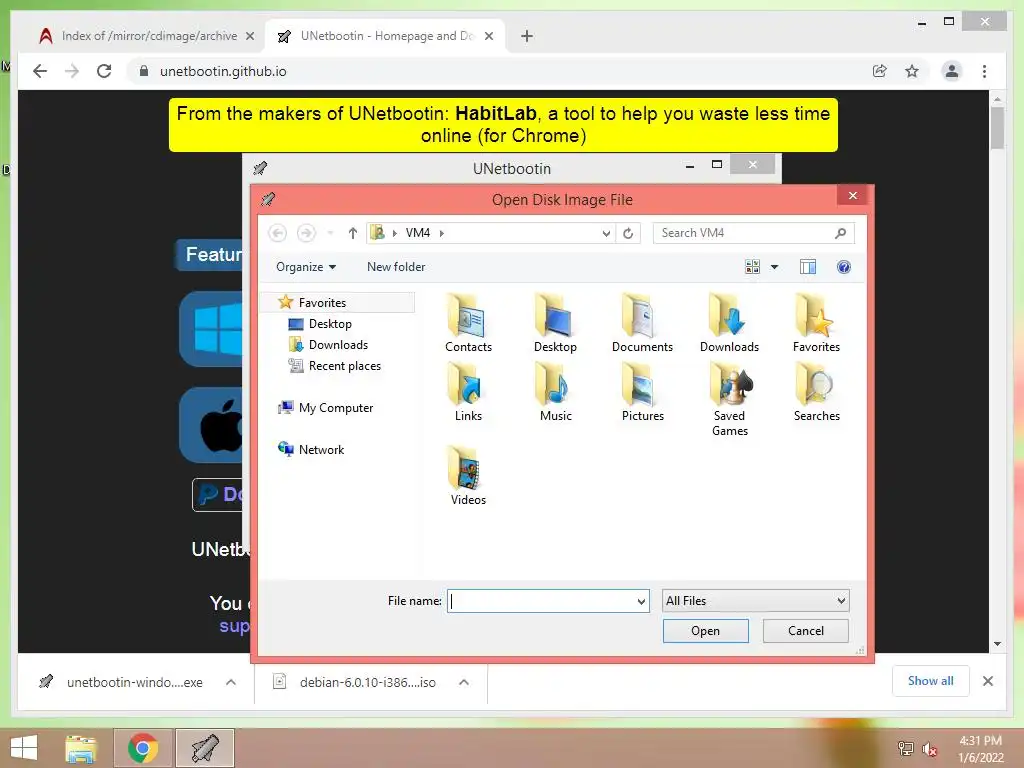
Task: Open the debian iso download options chevron
Action: coord(464,682)
